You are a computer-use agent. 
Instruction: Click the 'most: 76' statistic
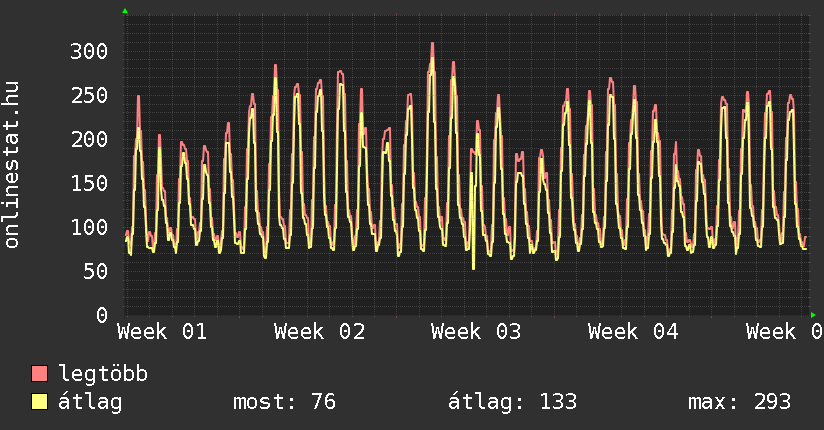tap(284, 402)
